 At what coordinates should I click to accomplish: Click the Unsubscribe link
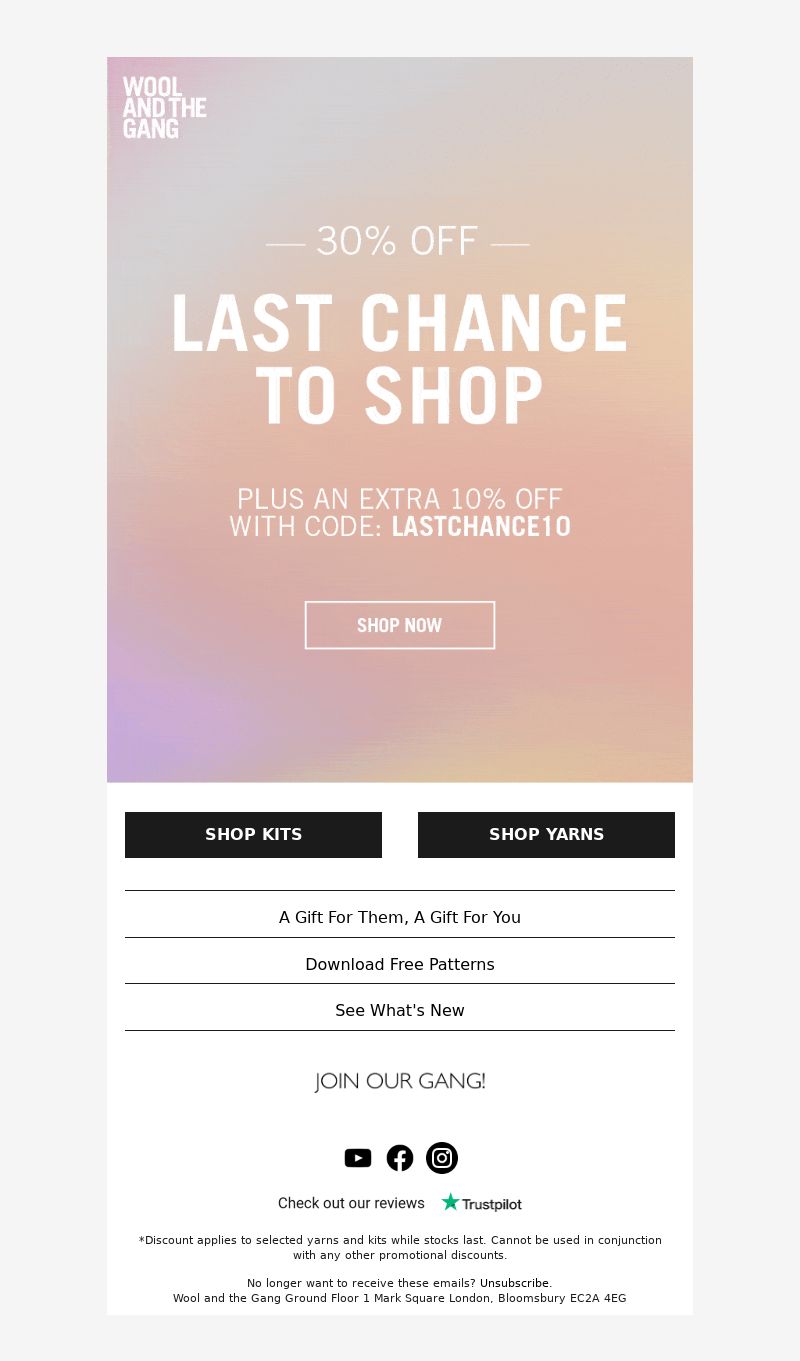tap(515, 1283)
